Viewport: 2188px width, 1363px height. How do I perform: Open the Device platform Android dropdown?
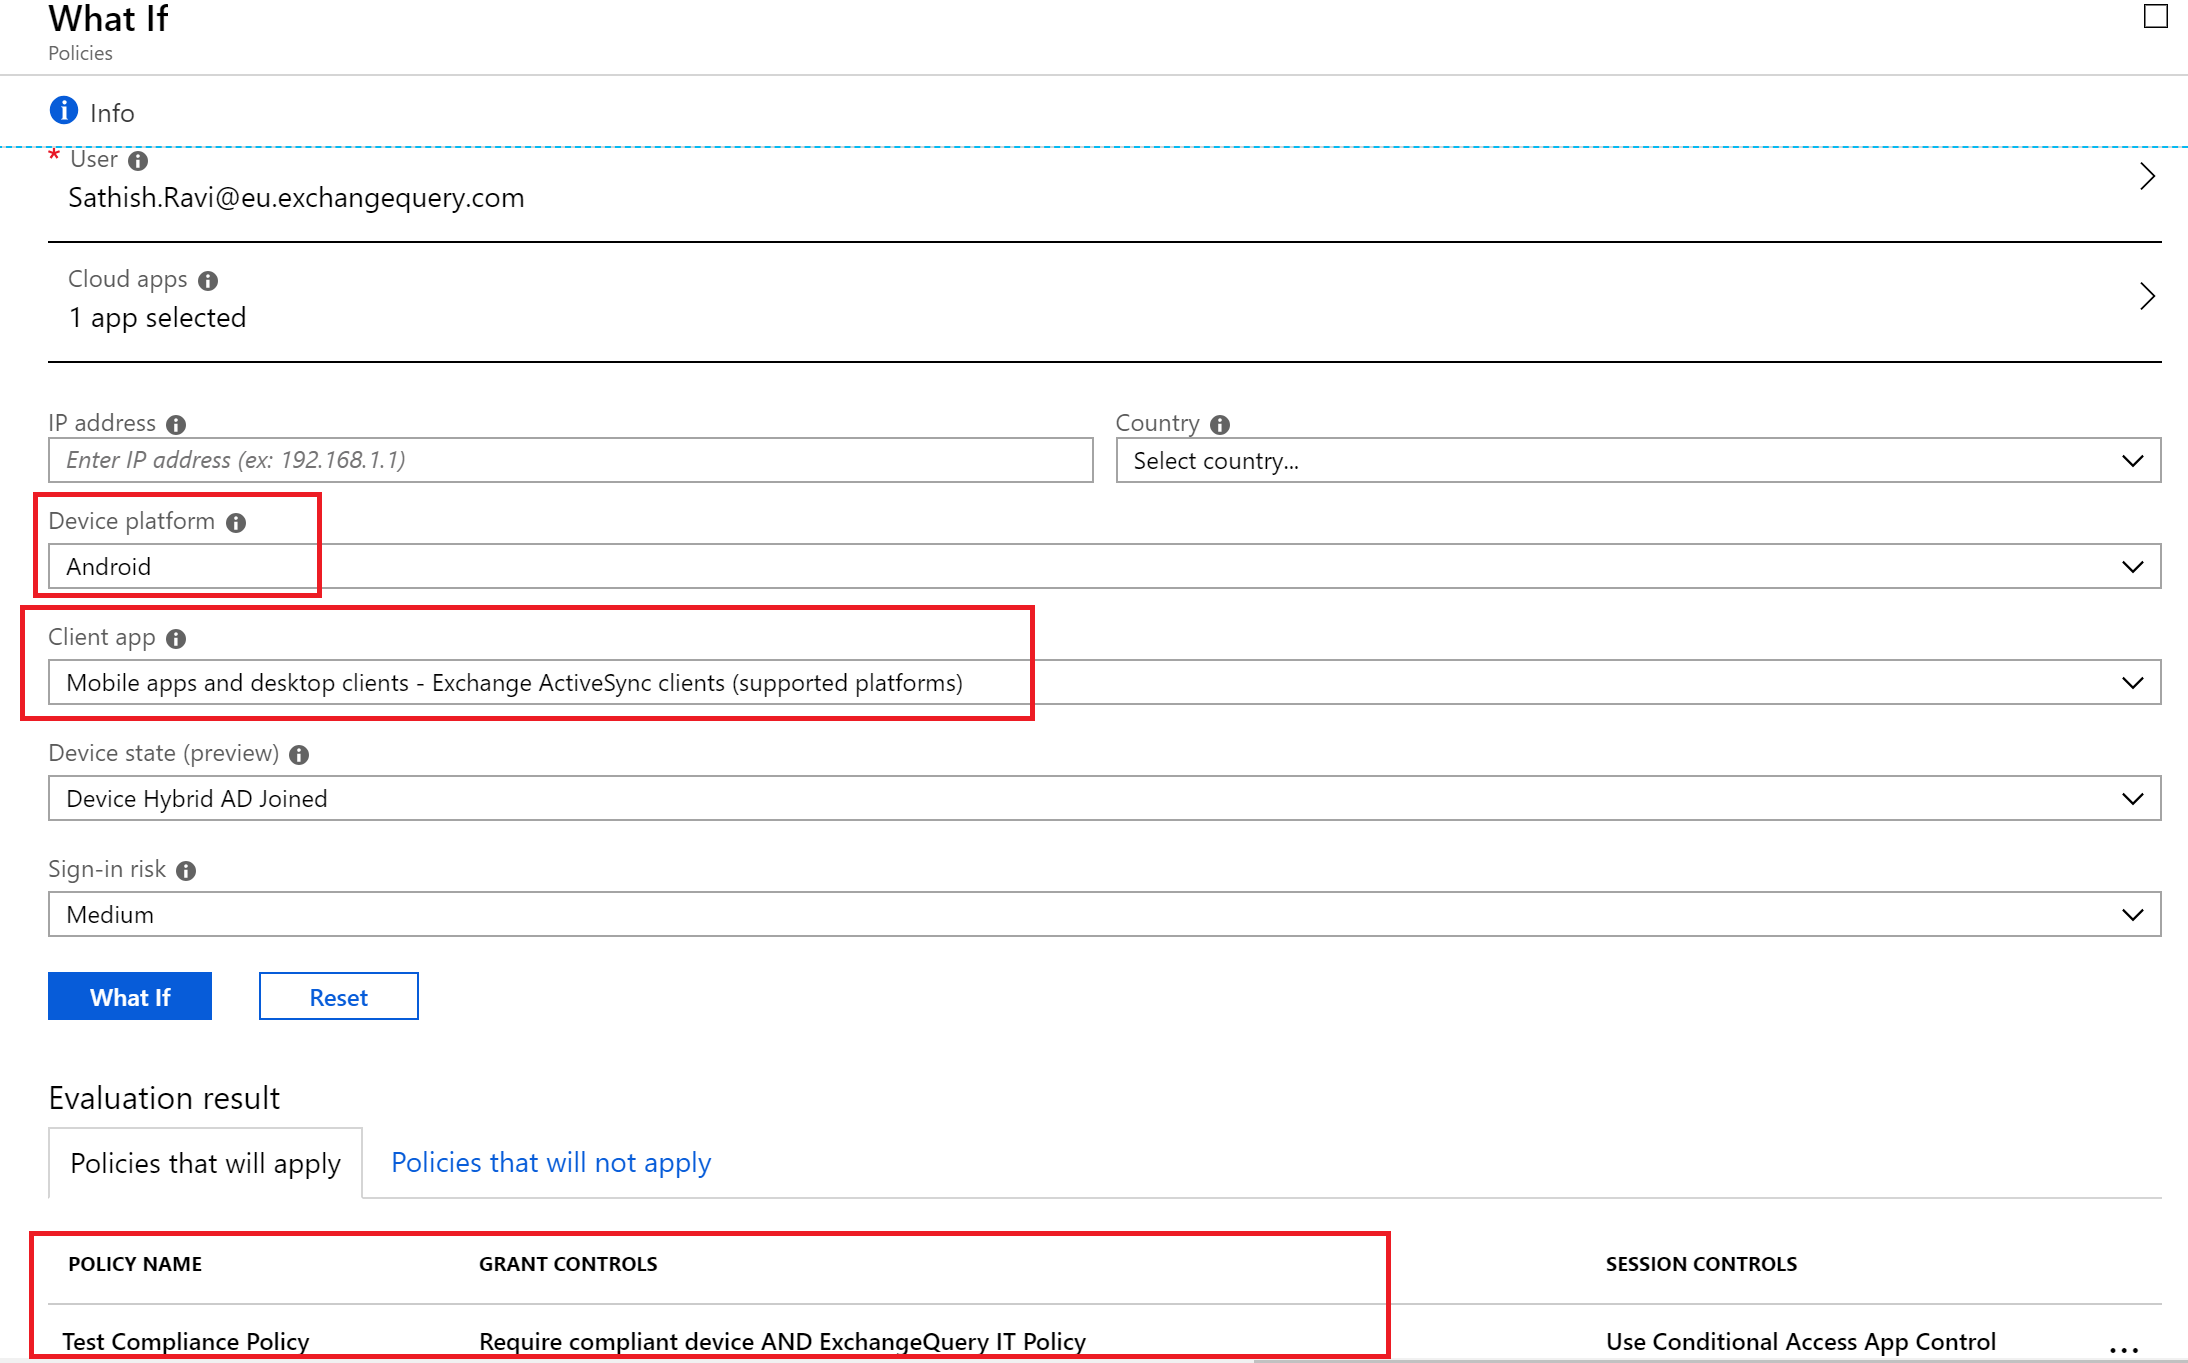pos(1104,567)
